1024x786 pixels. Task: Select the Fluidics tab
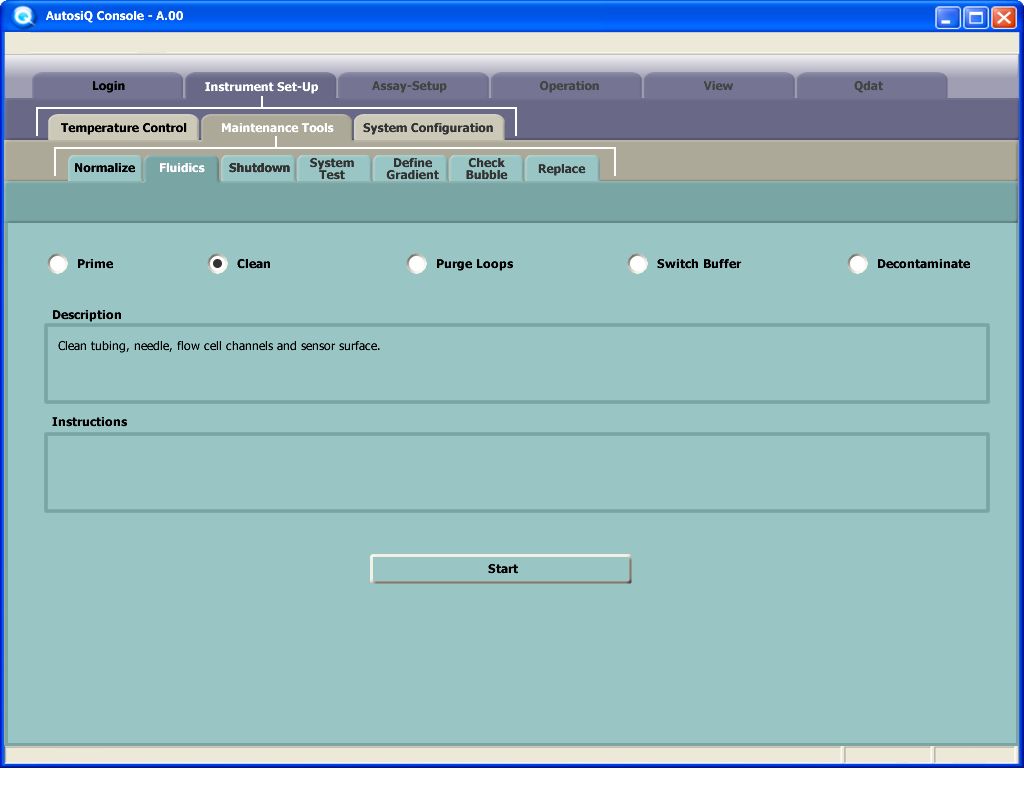[x=182, y=168]
